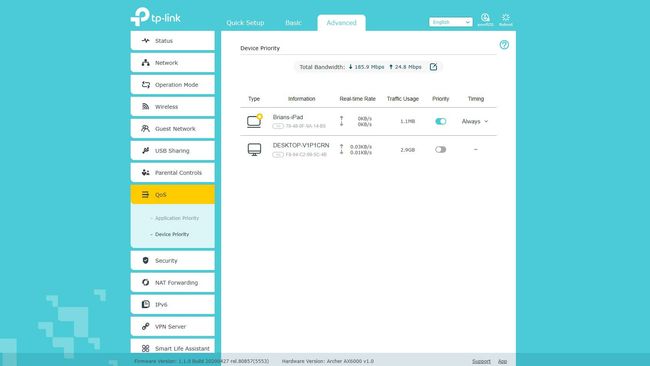650x366 pixels.
Task: Open Security section in sidebar
Action: (x=172, y=260)
